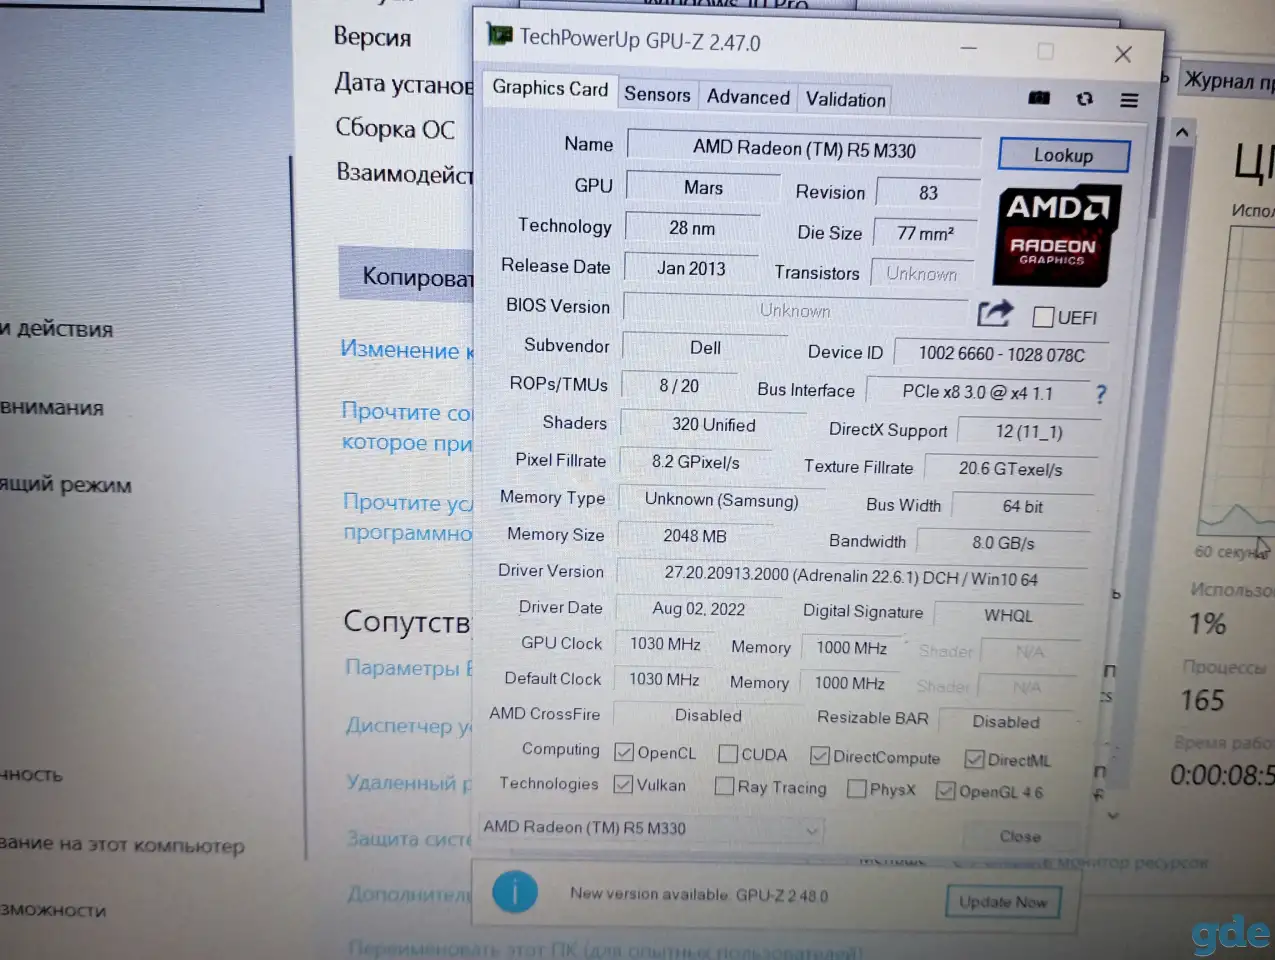Toggle the OpenGL 4.6 checkbox
This screenshot has height=960, width=1275.
945,791
